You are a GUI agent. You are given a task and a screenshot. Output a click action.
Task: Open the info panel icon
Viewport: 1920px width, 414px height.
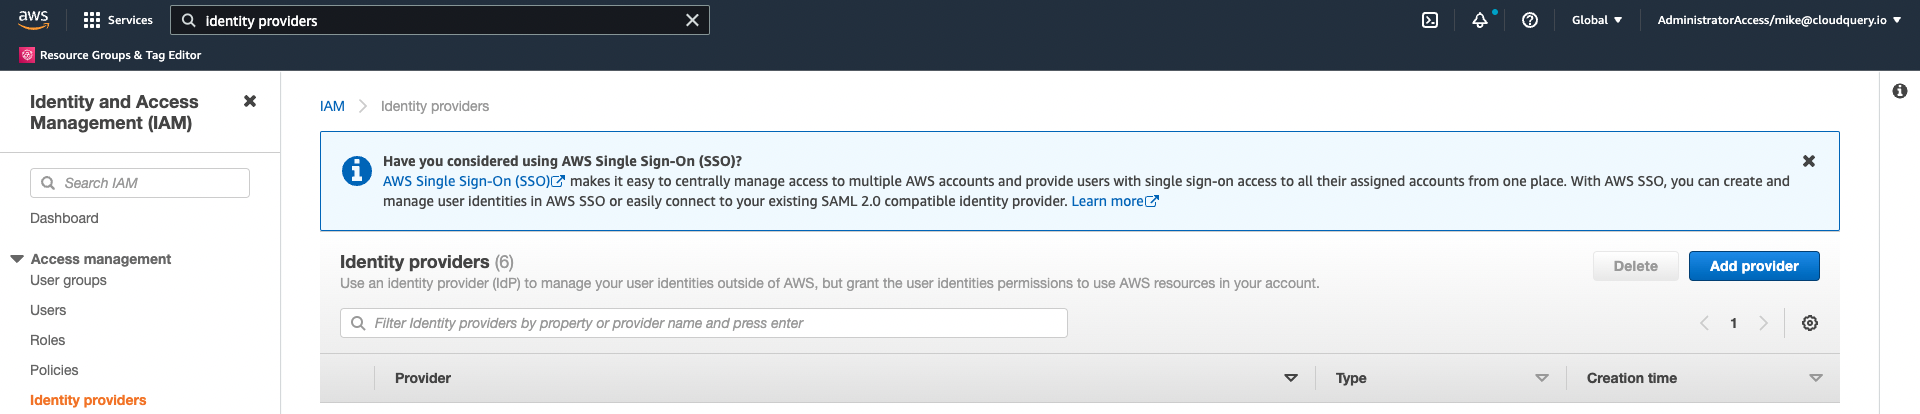click(1900, 91)
